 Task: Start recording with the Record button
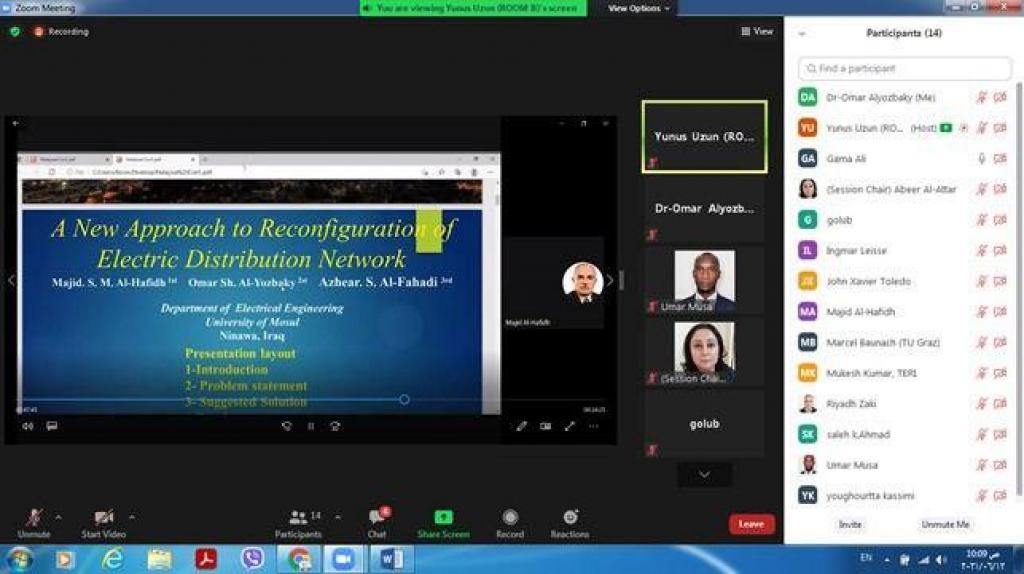(x=510, y=518)
